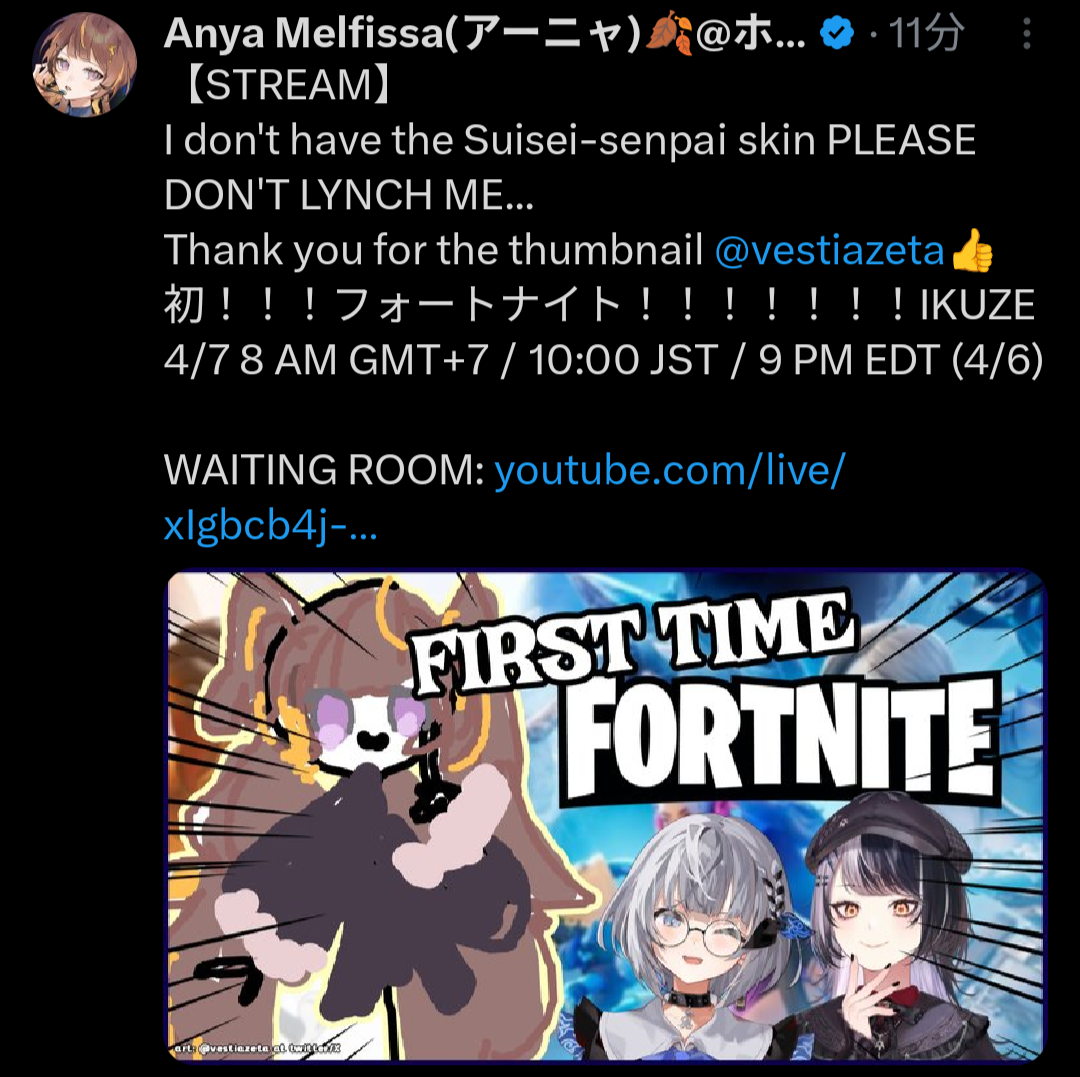Click the 11分 post timestamp
Image resolution: width=1080 pixels, height=1077 pixels.
pos(926,34)
